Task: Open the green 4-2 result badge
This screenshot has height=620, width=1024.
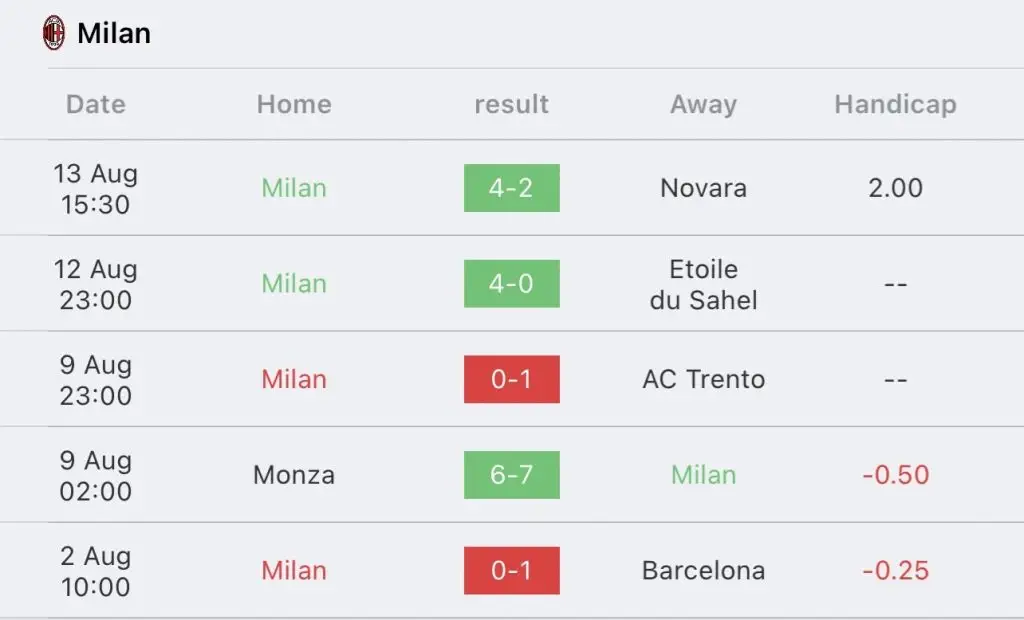Action: pyautogui.click(x=512, y=188)
